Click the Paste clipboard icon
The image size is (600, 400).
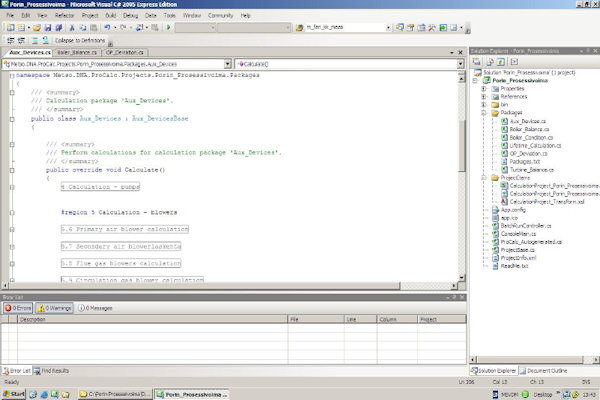pos(93,28)
